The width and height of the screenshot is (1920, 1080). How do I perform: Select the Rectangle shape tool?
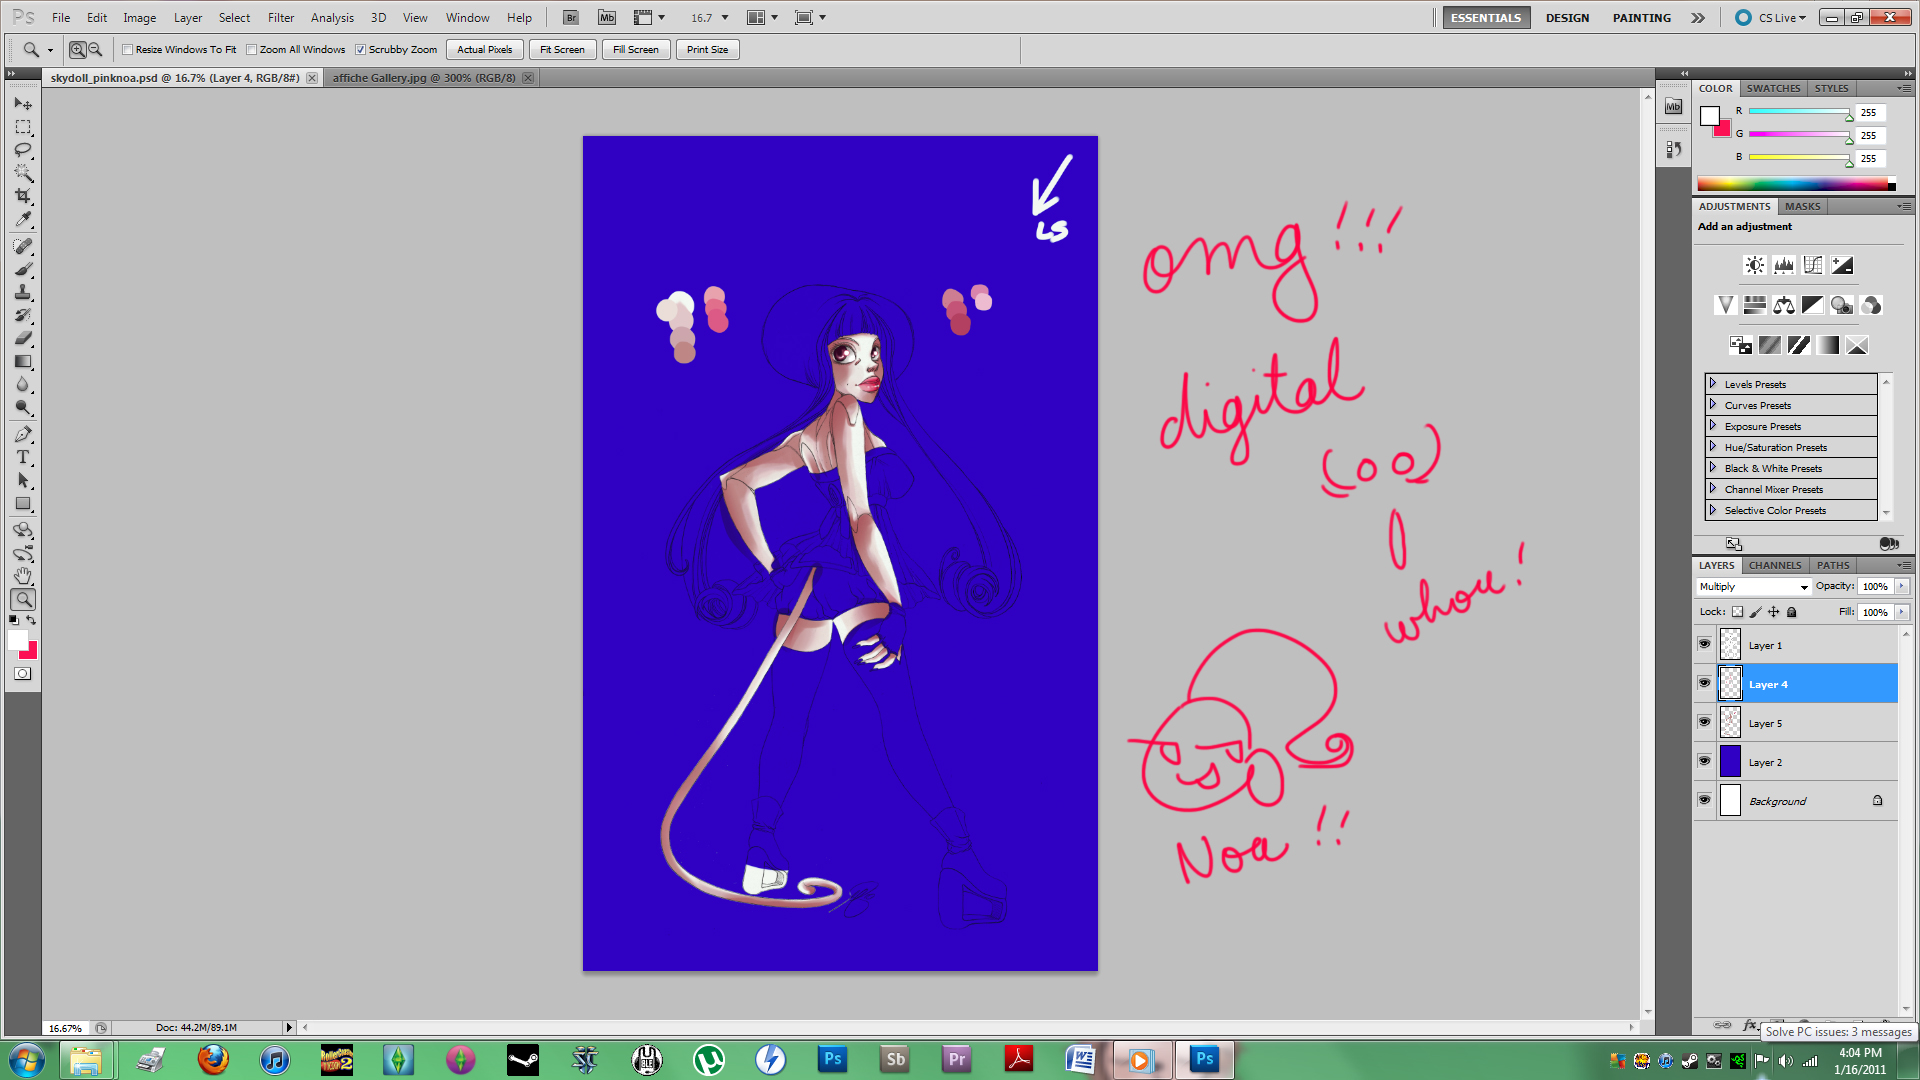[23, 503]
